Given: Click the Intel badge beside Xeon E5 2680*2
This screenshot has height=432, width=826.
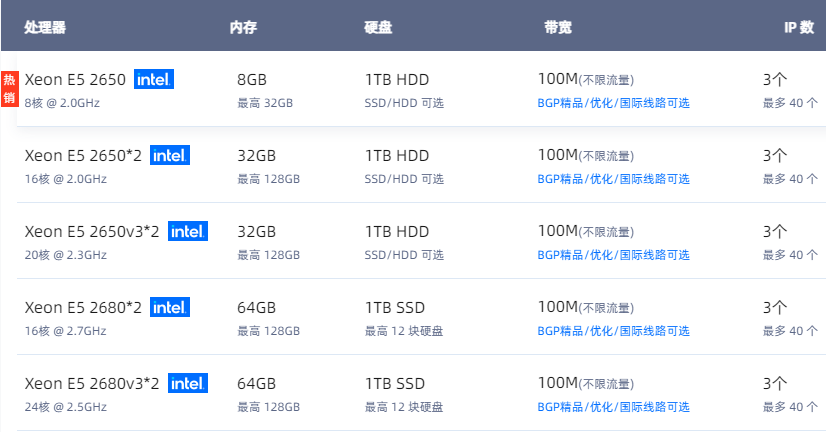Looking at the screenshot, I should coord(170,307).
